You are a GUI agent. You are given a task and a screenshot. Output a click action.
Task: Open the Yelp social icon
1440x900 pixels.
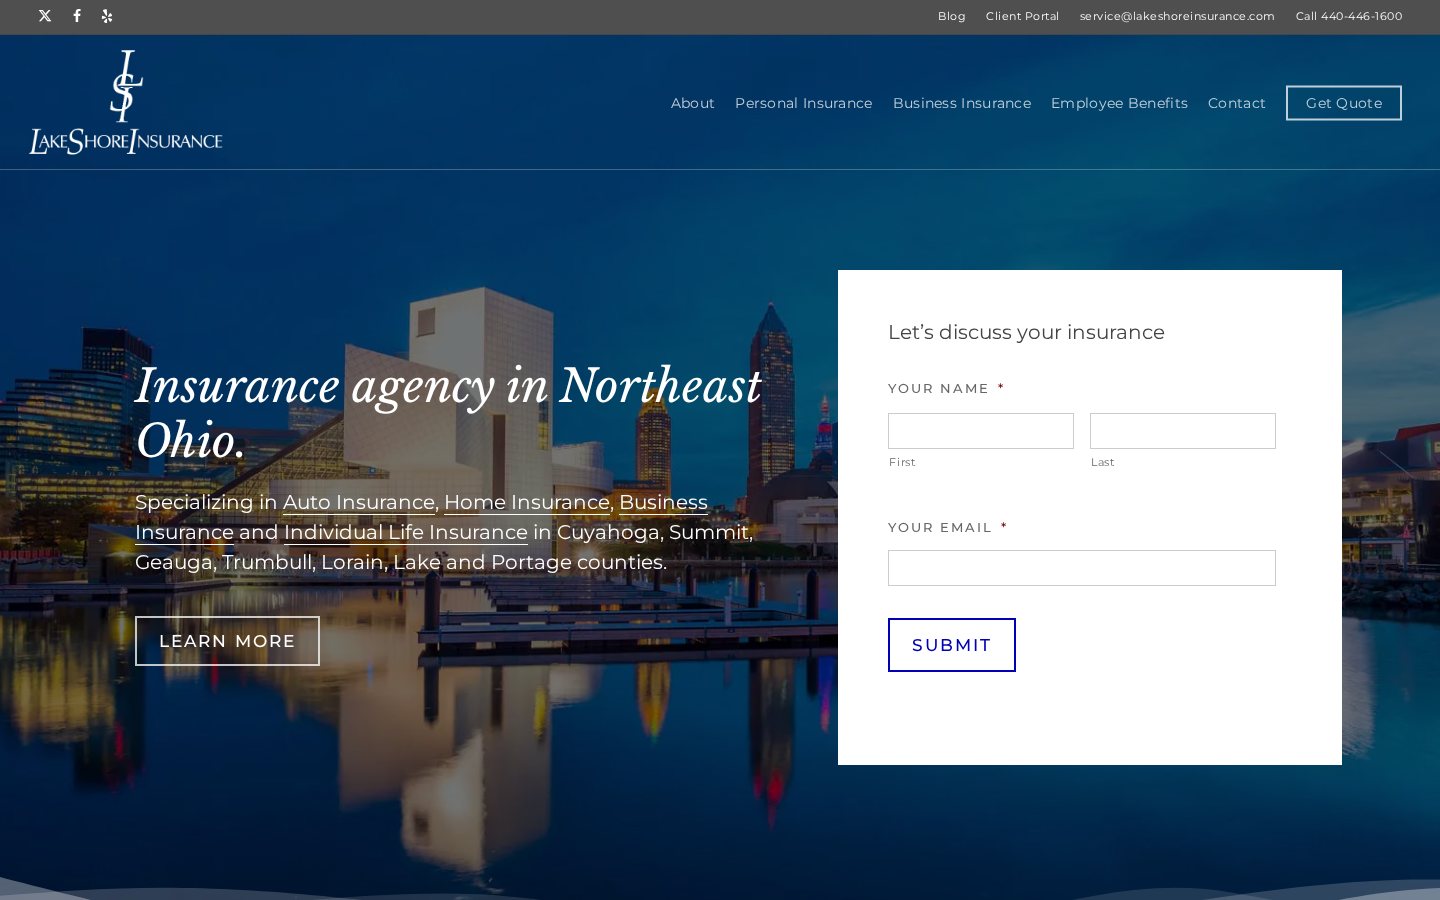(x=107, y=16)
